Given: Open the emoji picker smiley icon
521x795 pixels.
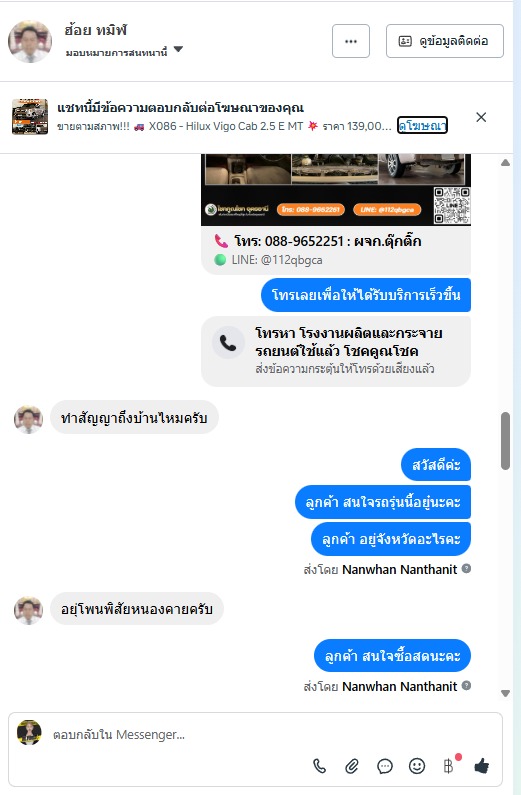Looking at the screenshot, I should [x=417, y=766].
